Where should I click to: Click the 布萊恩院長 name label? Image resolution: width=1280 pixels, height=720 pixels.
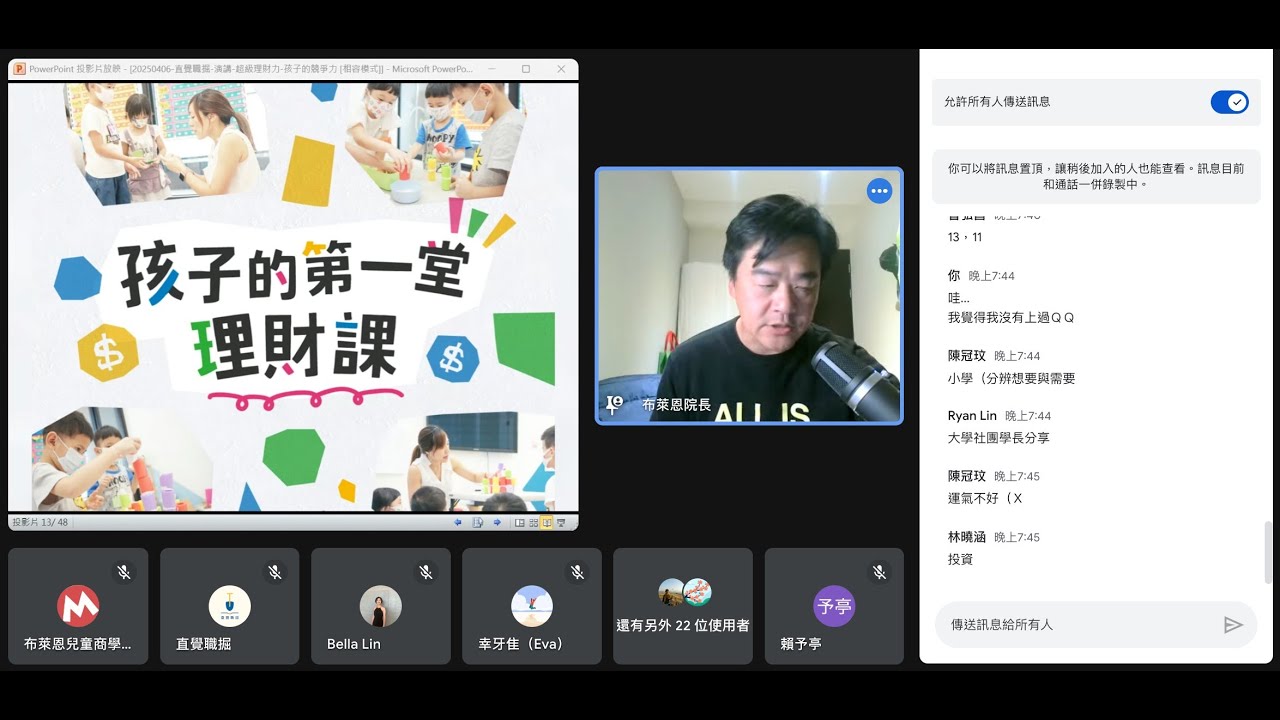[x=676, y=405]
